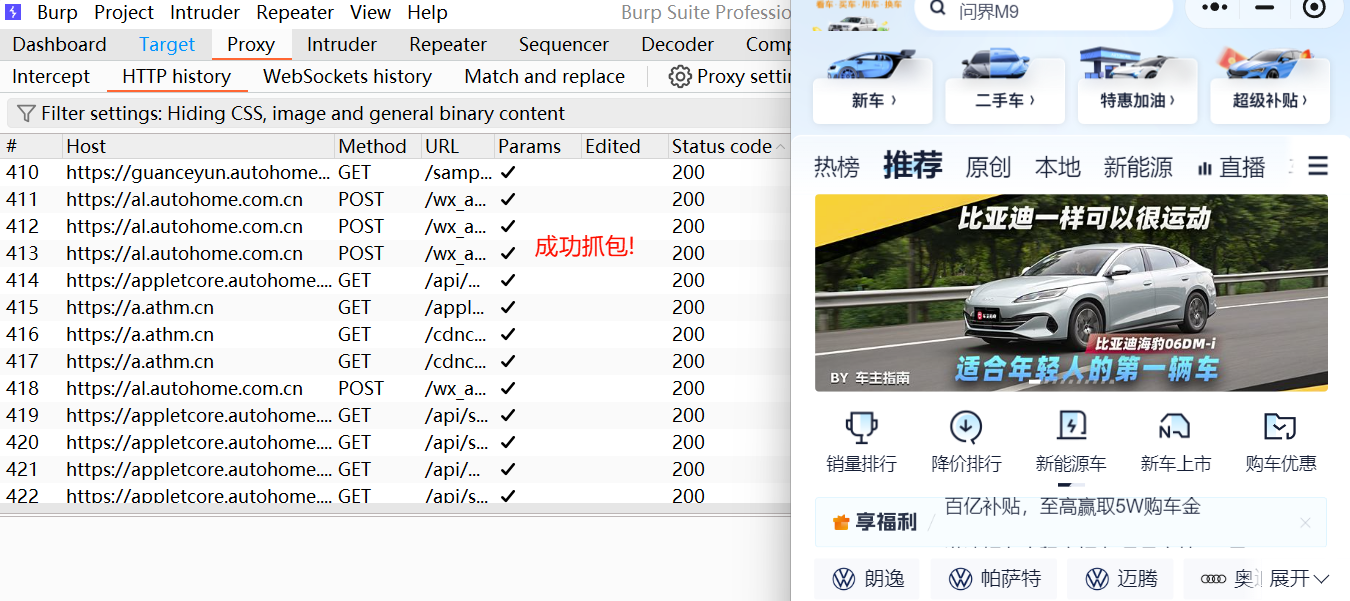Open the Repeater menu in menu bar
The image size is (1350, 601).
pos(295,13)
